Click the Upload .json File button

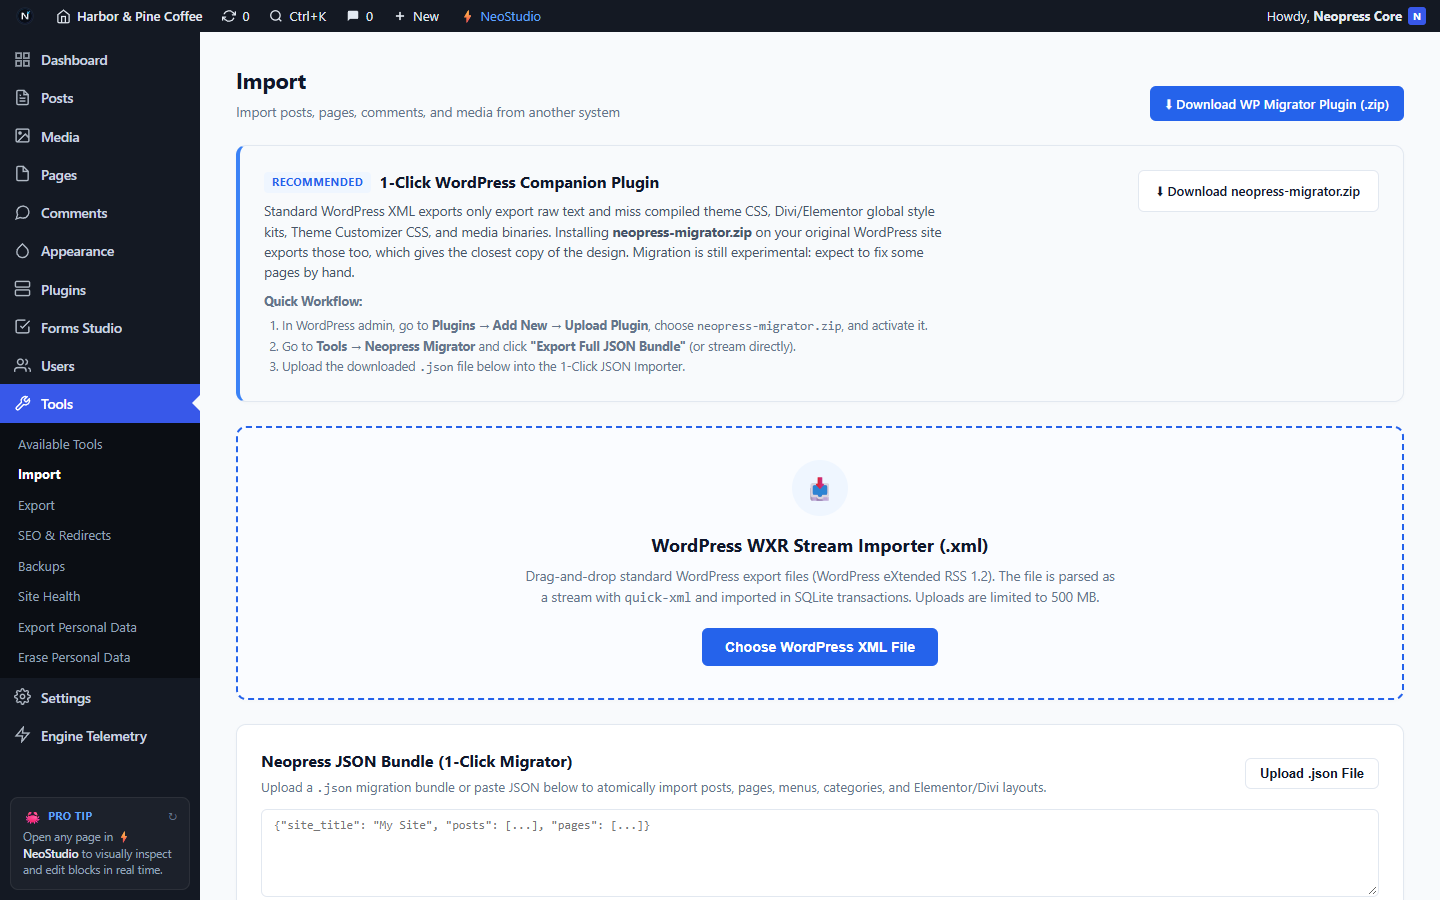[1312, 773]
